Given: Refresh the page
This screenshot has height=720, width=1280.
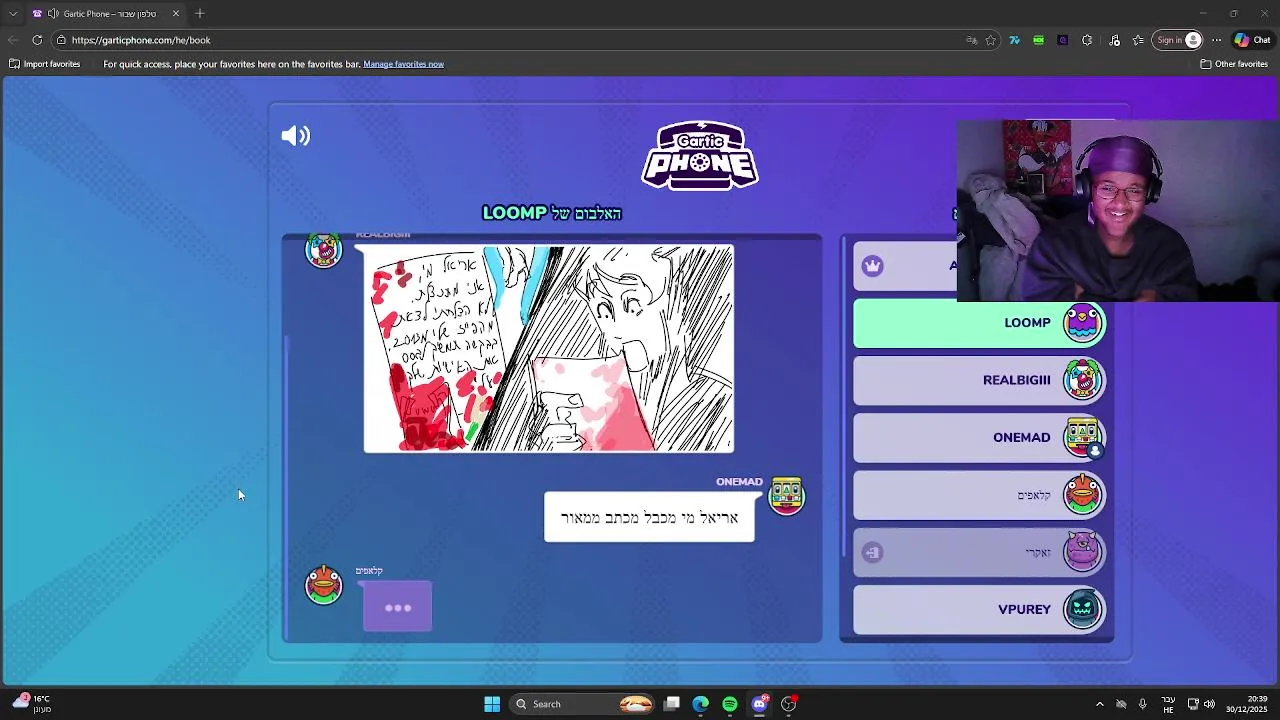Looking at the screenshot, I should 37,40.
